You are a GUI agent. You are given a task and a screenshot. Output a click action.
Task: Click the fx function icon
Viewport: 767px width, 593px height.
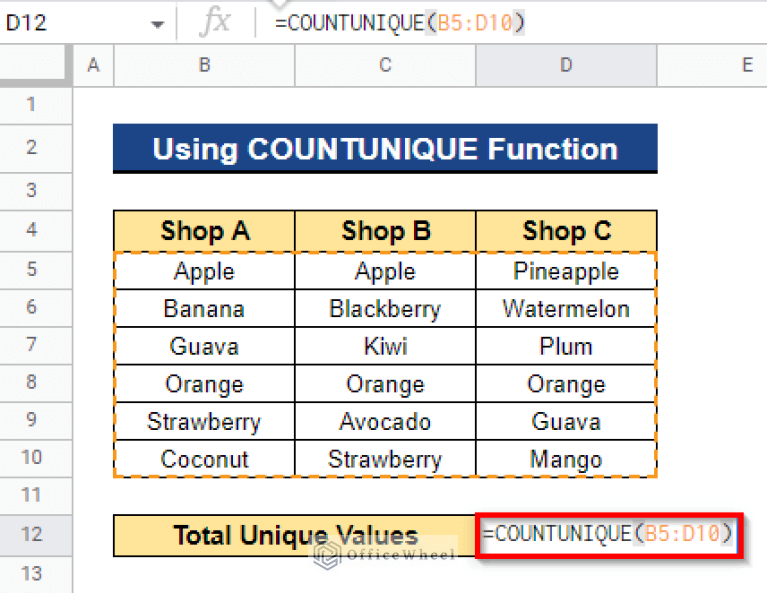pyautogui.click(x=214, y=23)
